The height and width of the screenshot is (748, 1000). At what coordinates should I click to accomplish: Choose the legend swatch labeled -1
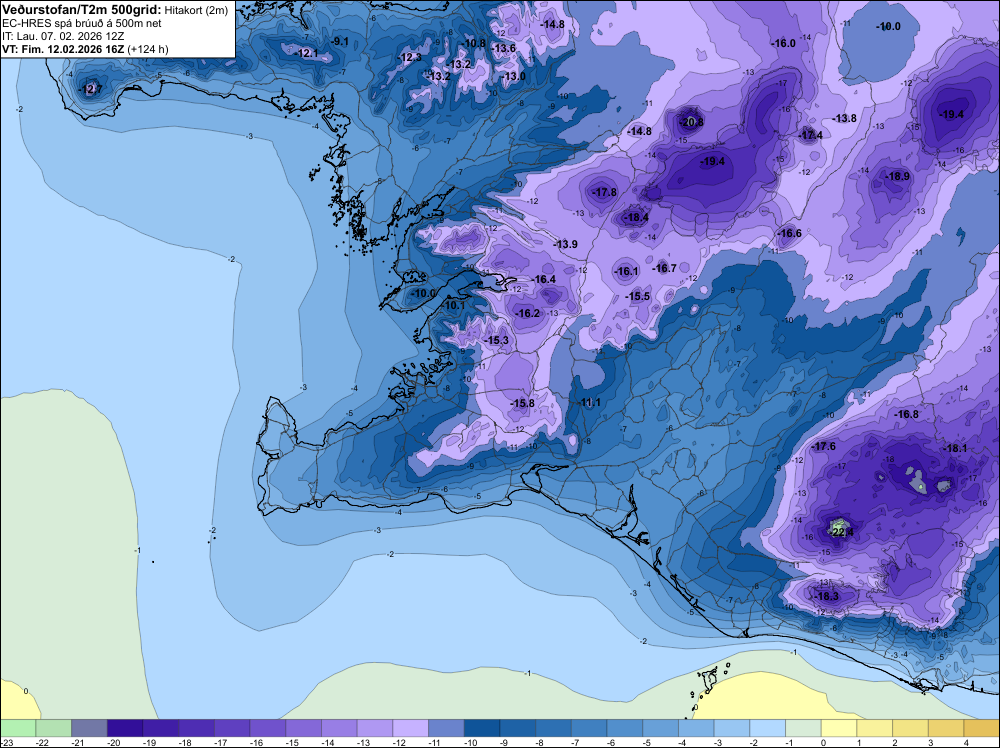[x=804, y=728]
